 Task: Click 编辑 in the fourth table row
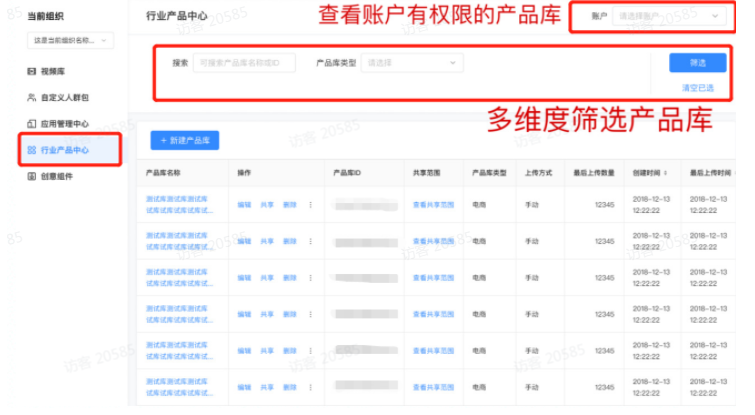(244, 314)
